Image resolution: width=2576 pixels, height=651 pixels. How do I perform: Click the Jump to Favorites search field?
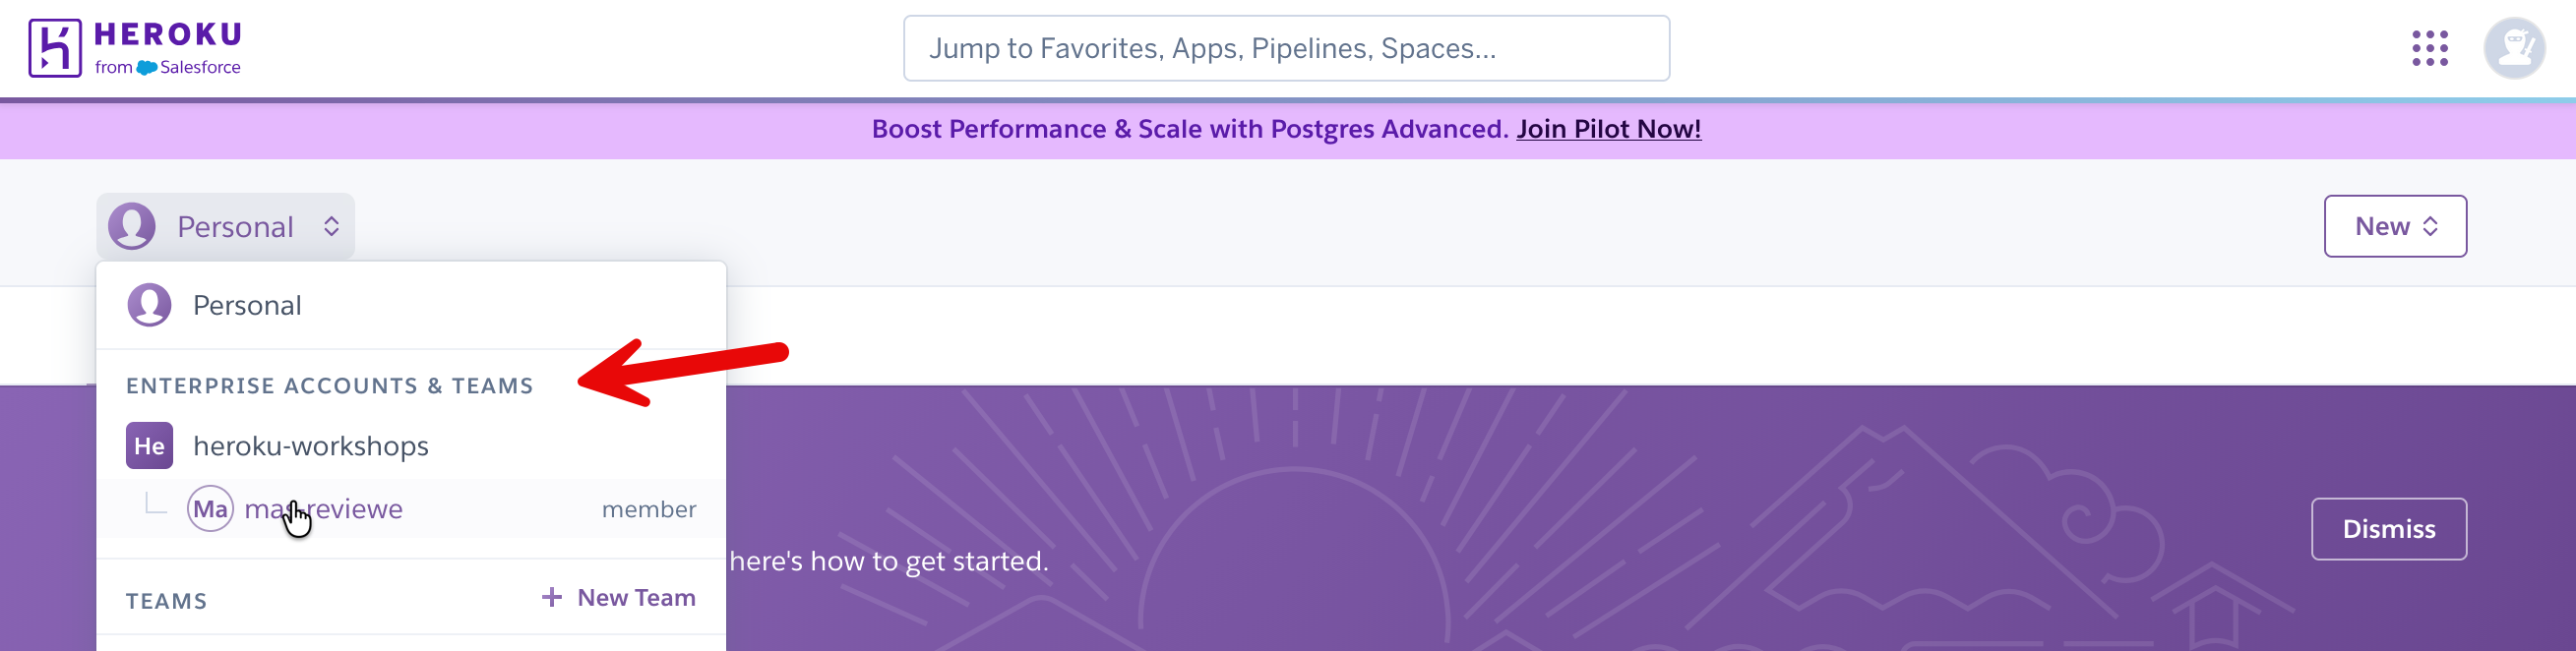(1286, 47)
